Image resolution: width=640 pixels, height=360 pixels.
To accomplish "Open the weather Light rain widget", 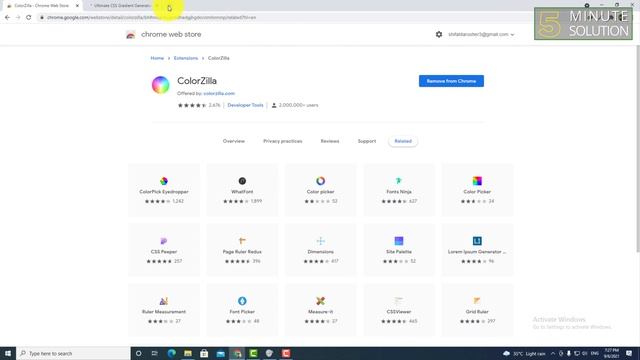I will click(x=524, y=353).
